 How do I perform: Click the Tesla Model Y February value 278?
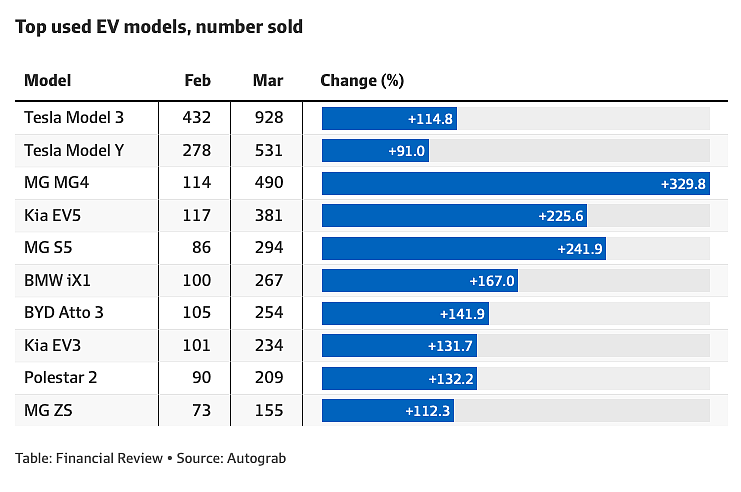click(197, 150)
